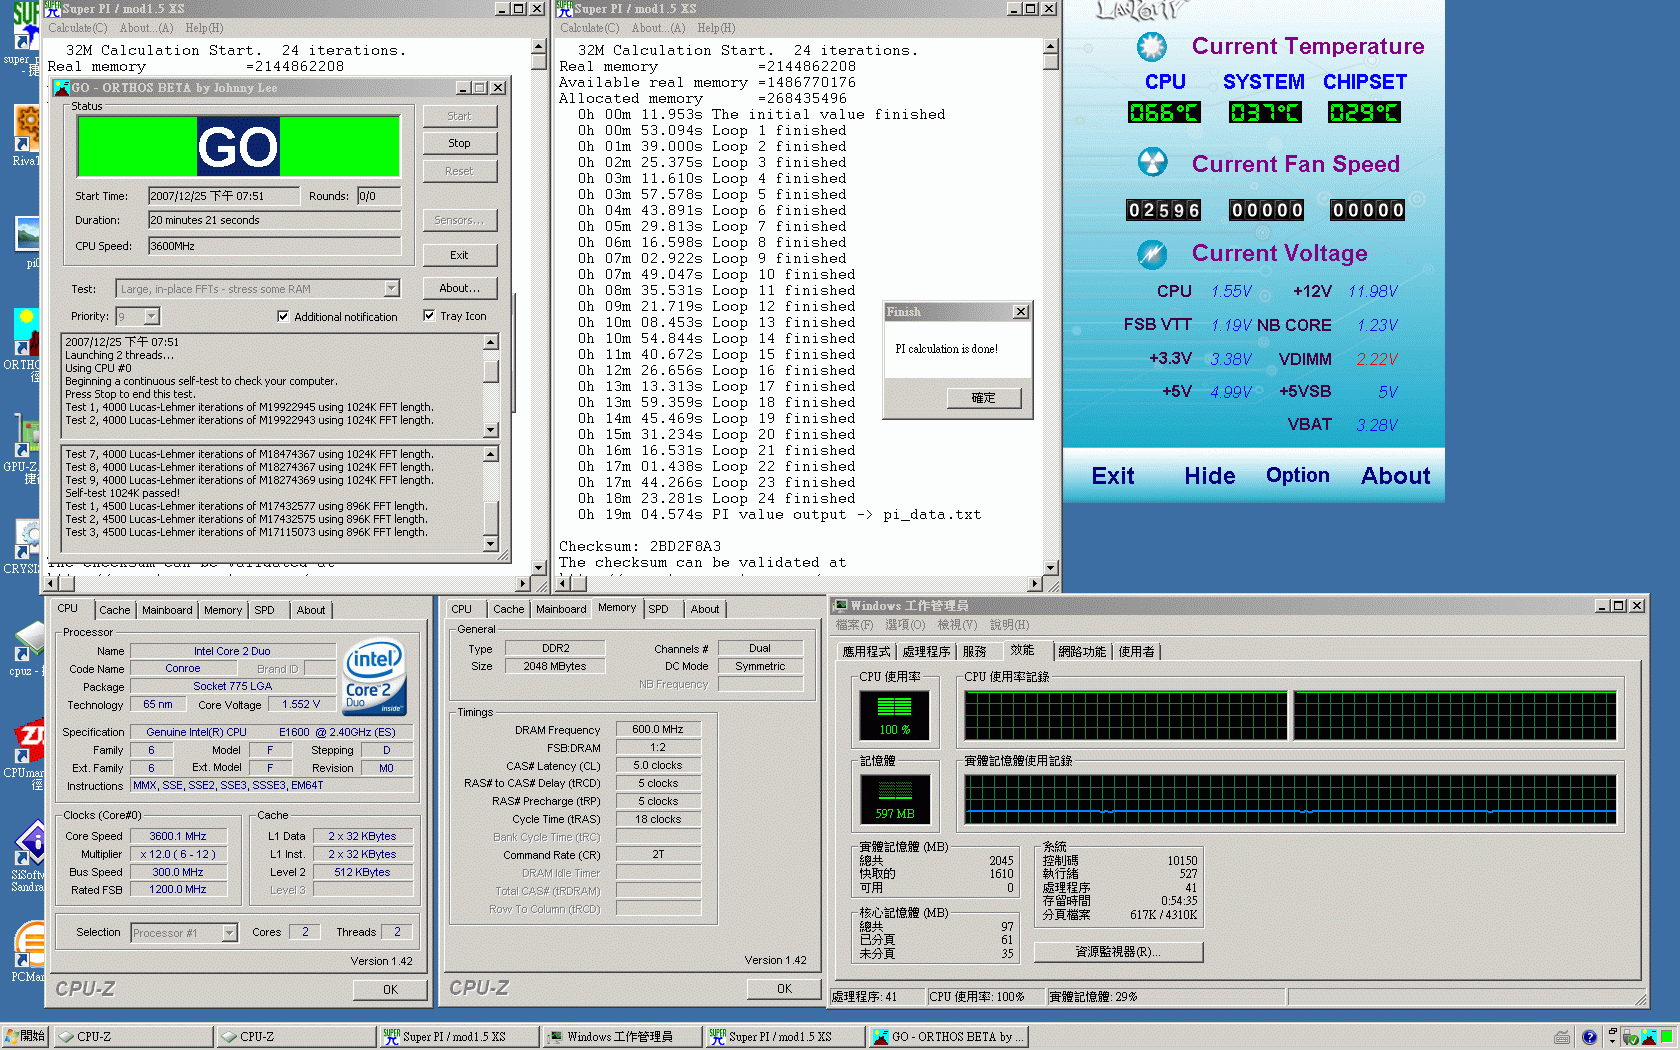Switch to Processes tab in Task Manager
The width and height of the screenshot is (1680, 1050).
926,652
